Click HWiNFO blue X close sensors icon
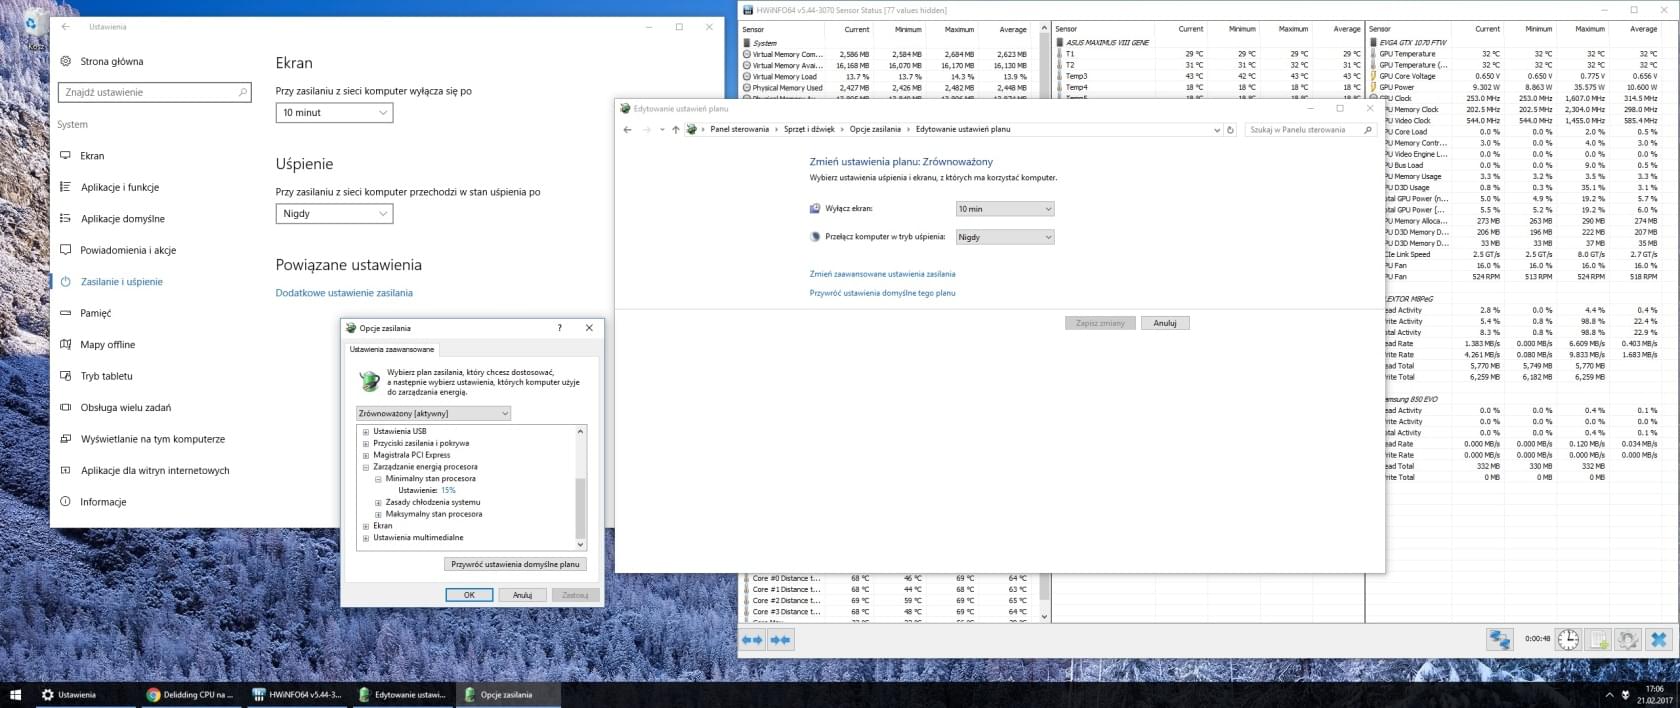1680x708 pixels. [1658, 640]
